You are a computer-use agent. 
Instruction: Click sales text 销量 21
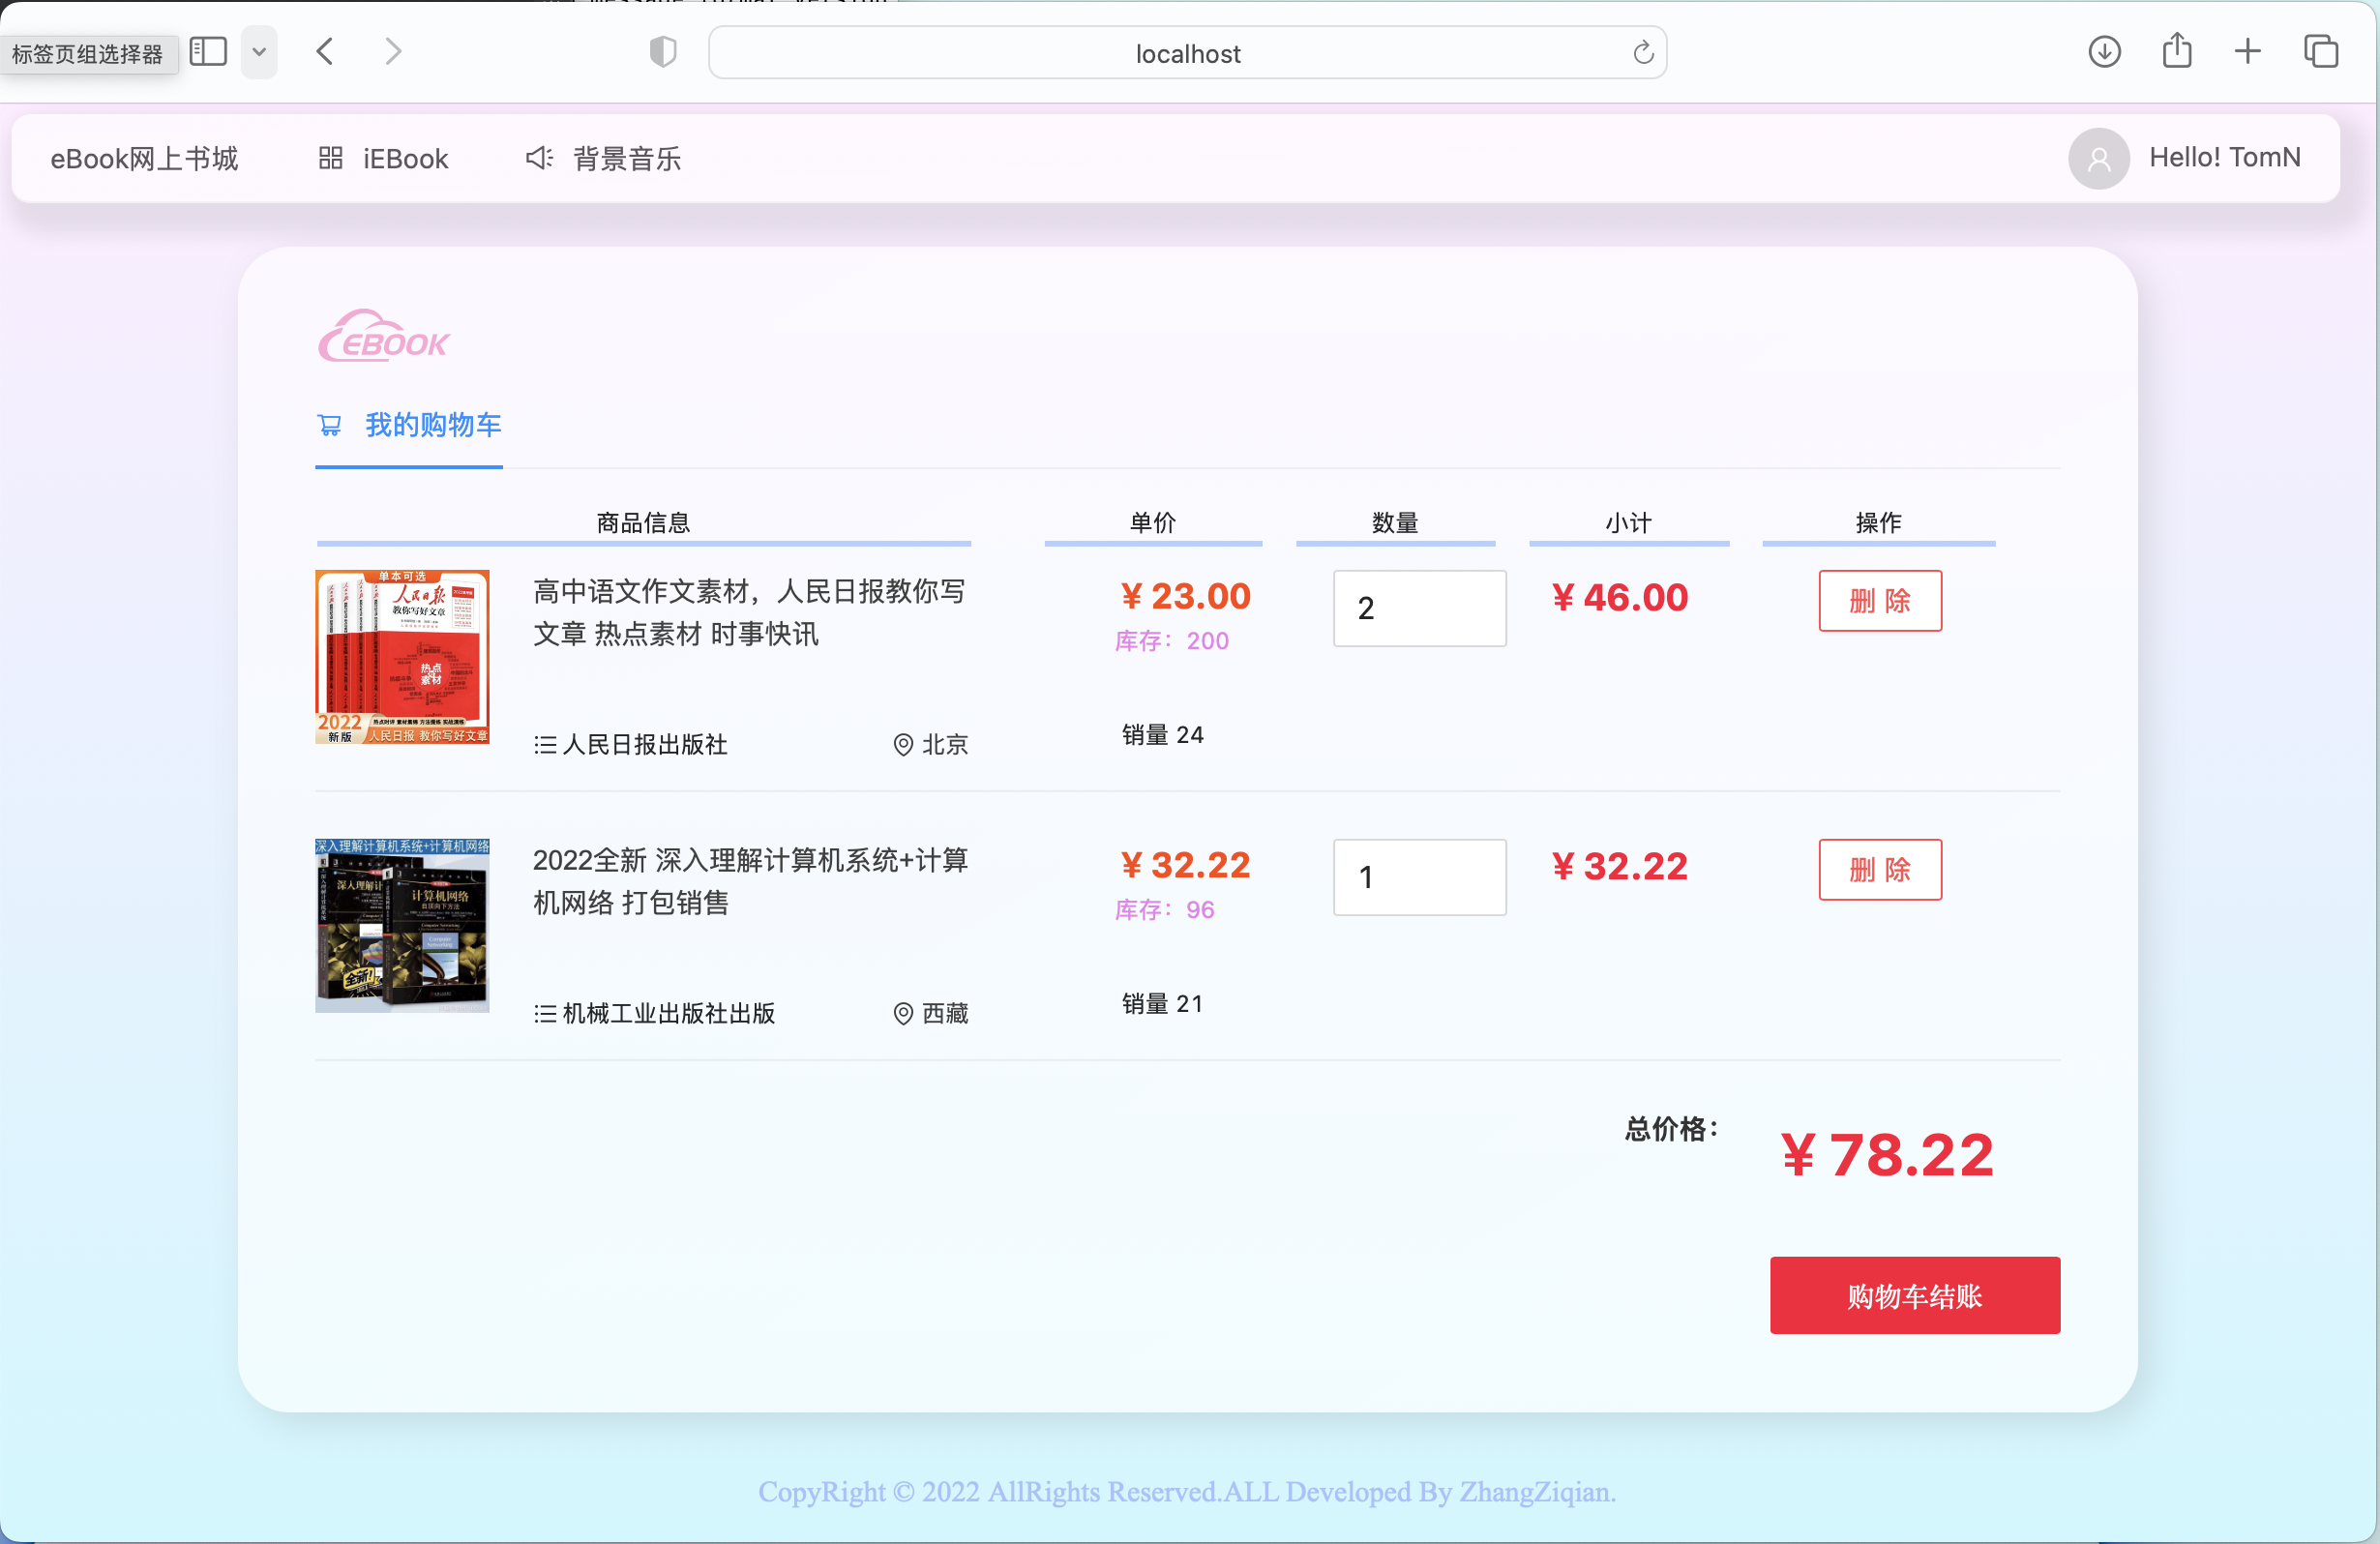[1162, 1004]
